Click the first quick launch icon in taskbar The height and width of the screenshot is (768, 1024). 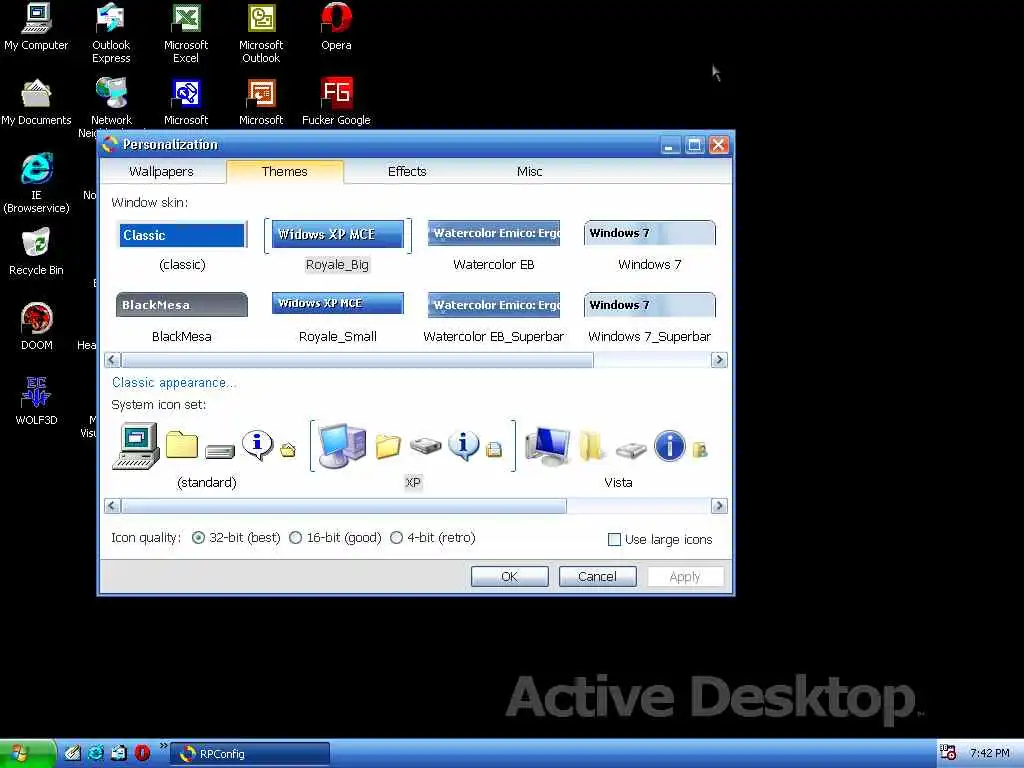(x=72, y=753)
